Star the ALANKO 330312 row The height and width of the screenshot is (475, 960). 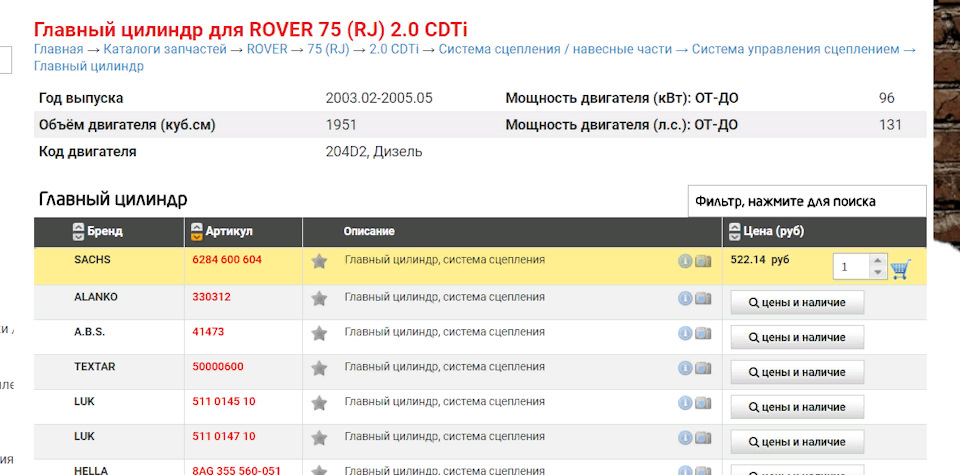pos(319,299)
